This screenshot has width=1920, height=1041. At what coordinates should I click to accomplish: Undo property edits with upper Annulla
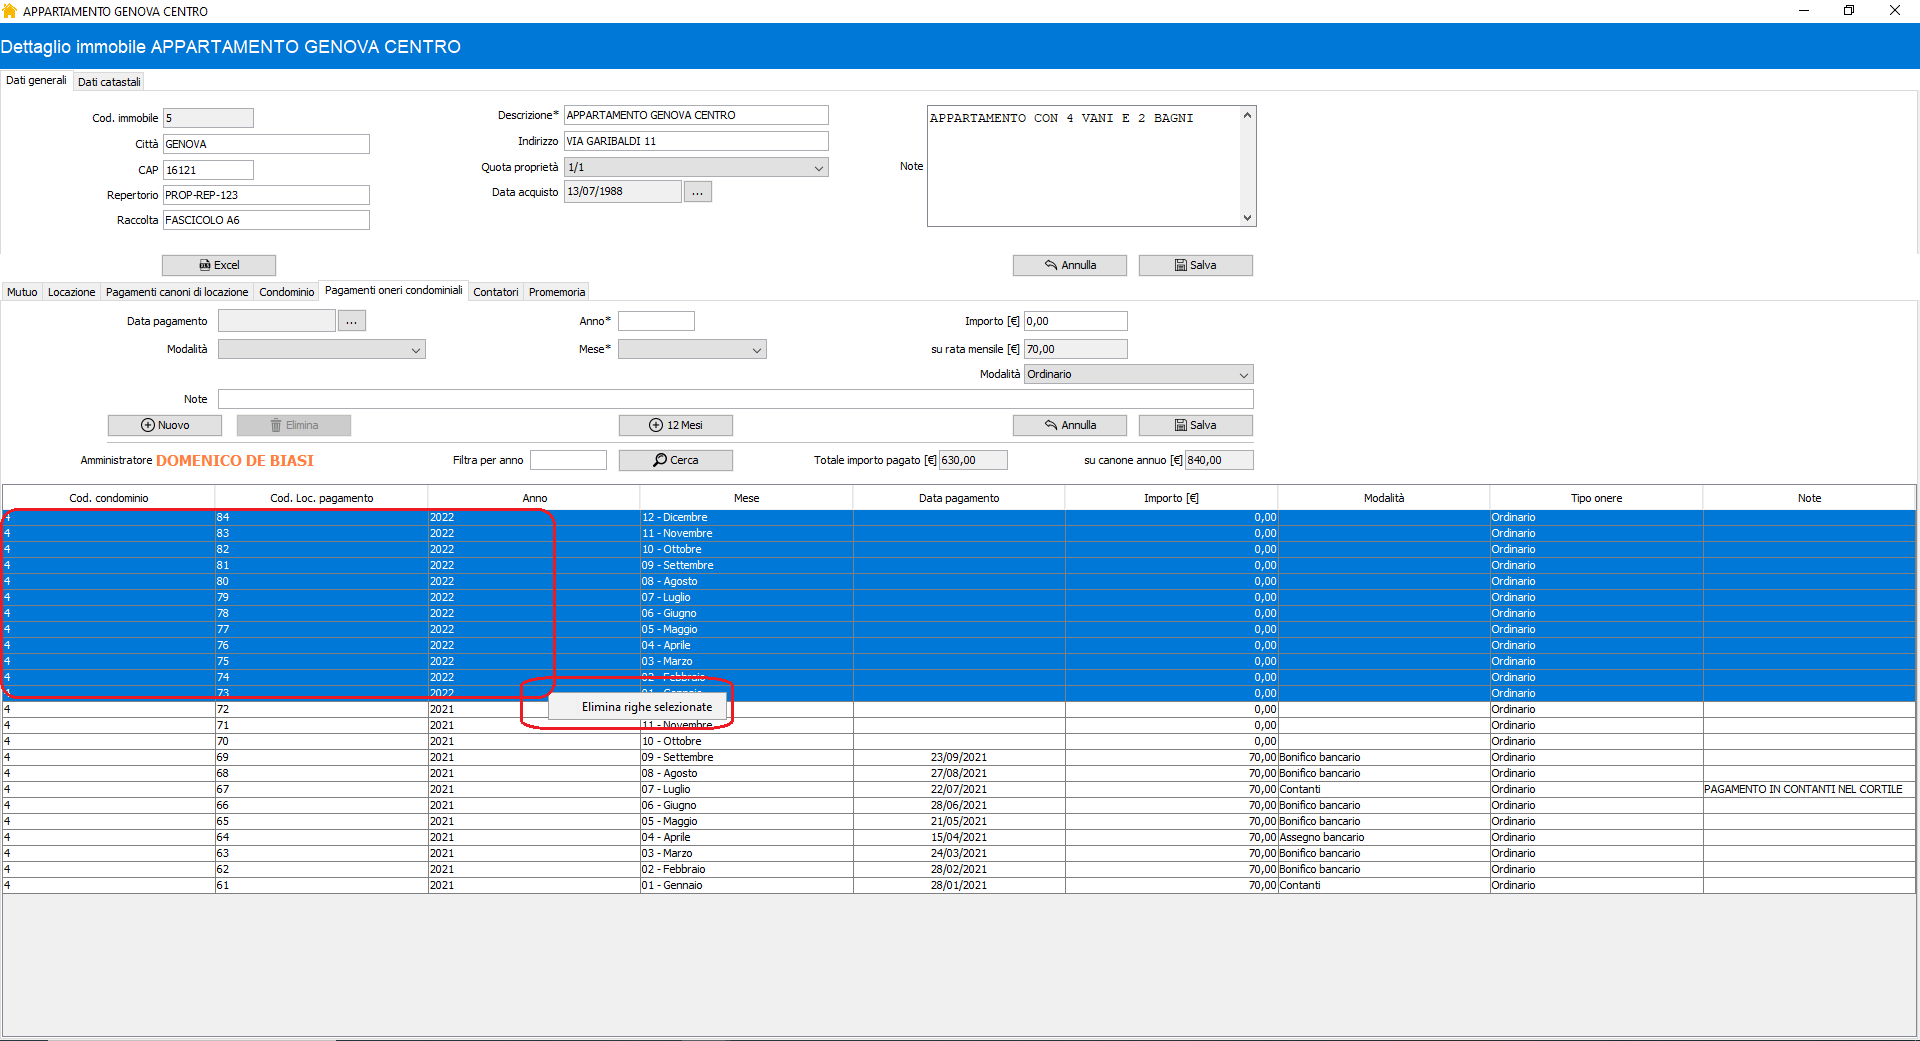(x=1070, y=265)
